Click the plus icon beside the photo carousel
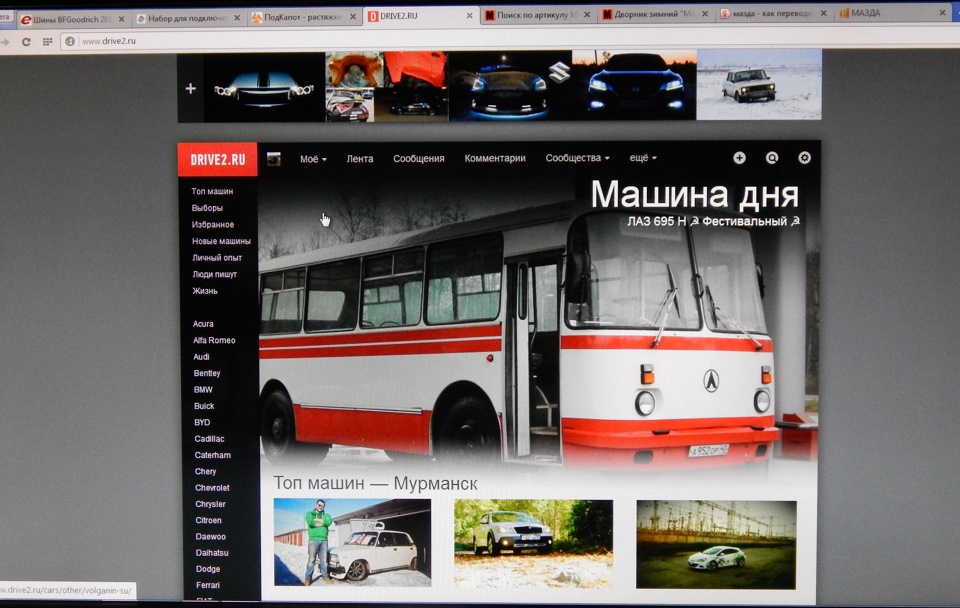Screen dimensions: 960x608 pos(190,86)
